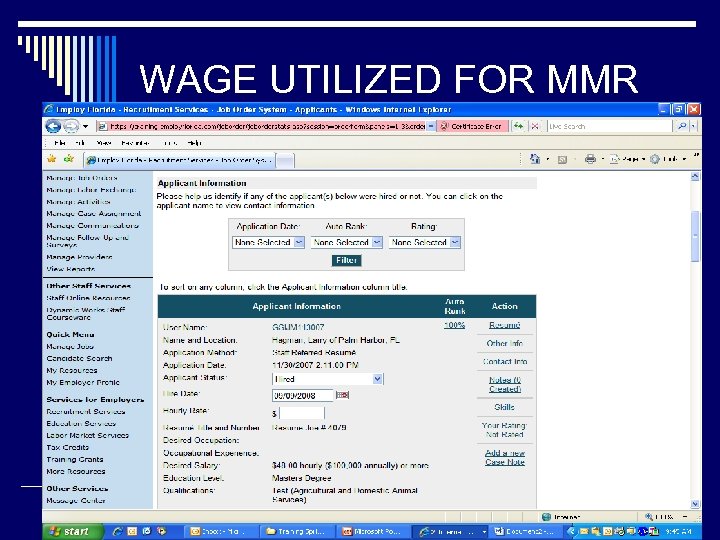Open the GGUM113007 user name link
This screenshot has width=720, height=540.
(298, 327)
